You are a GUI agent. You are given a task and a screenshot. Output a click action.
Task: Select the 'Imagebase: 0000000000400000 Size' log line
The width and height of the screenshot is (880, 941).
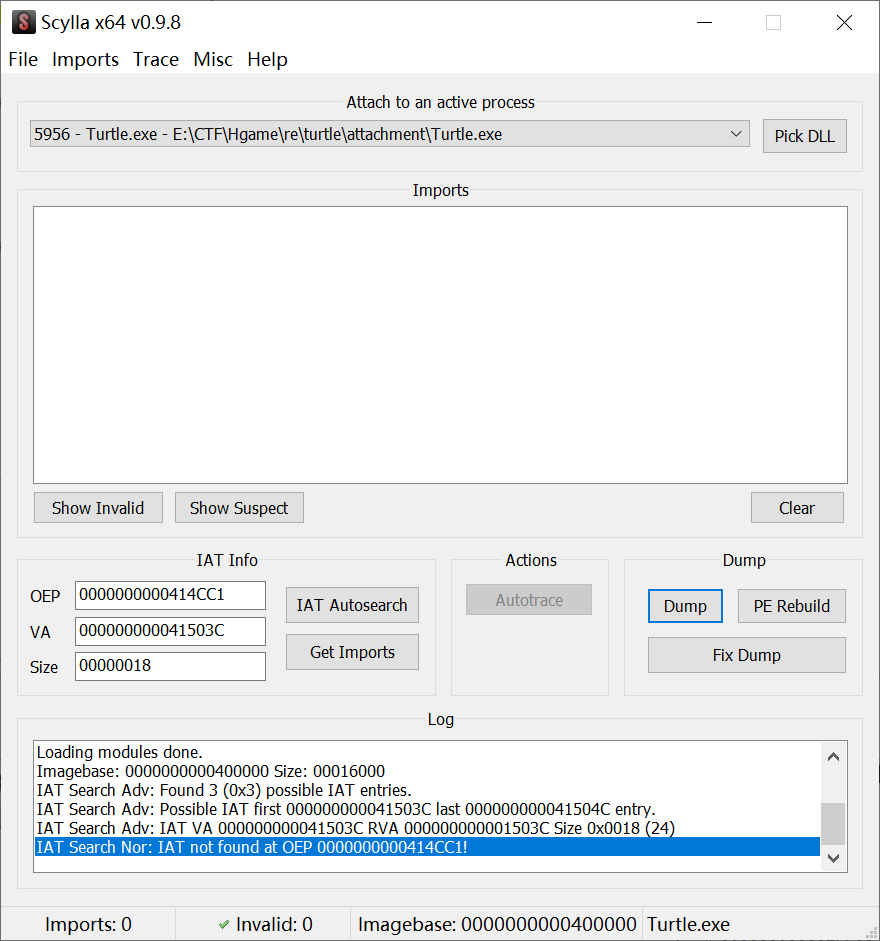coord(427,771)
